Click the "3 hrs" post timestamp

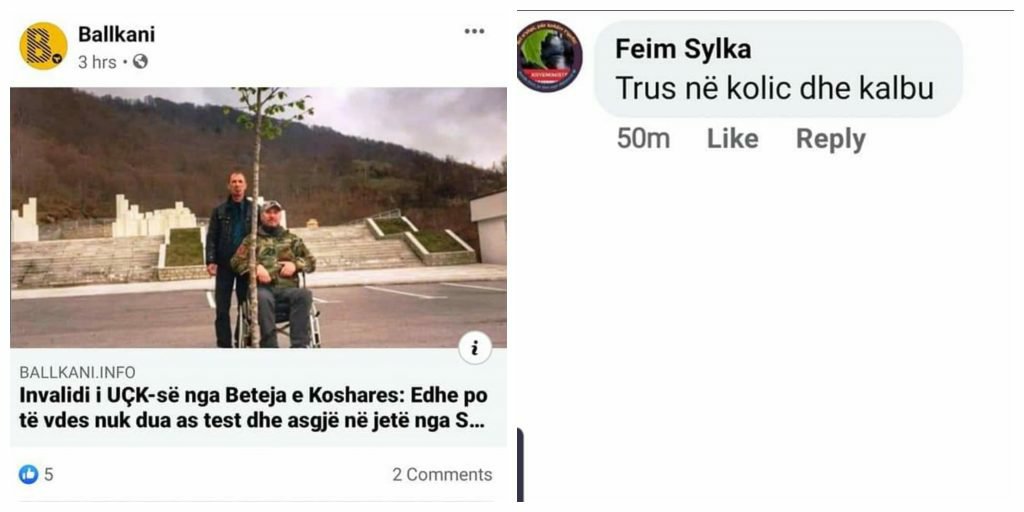pos(97,62)
